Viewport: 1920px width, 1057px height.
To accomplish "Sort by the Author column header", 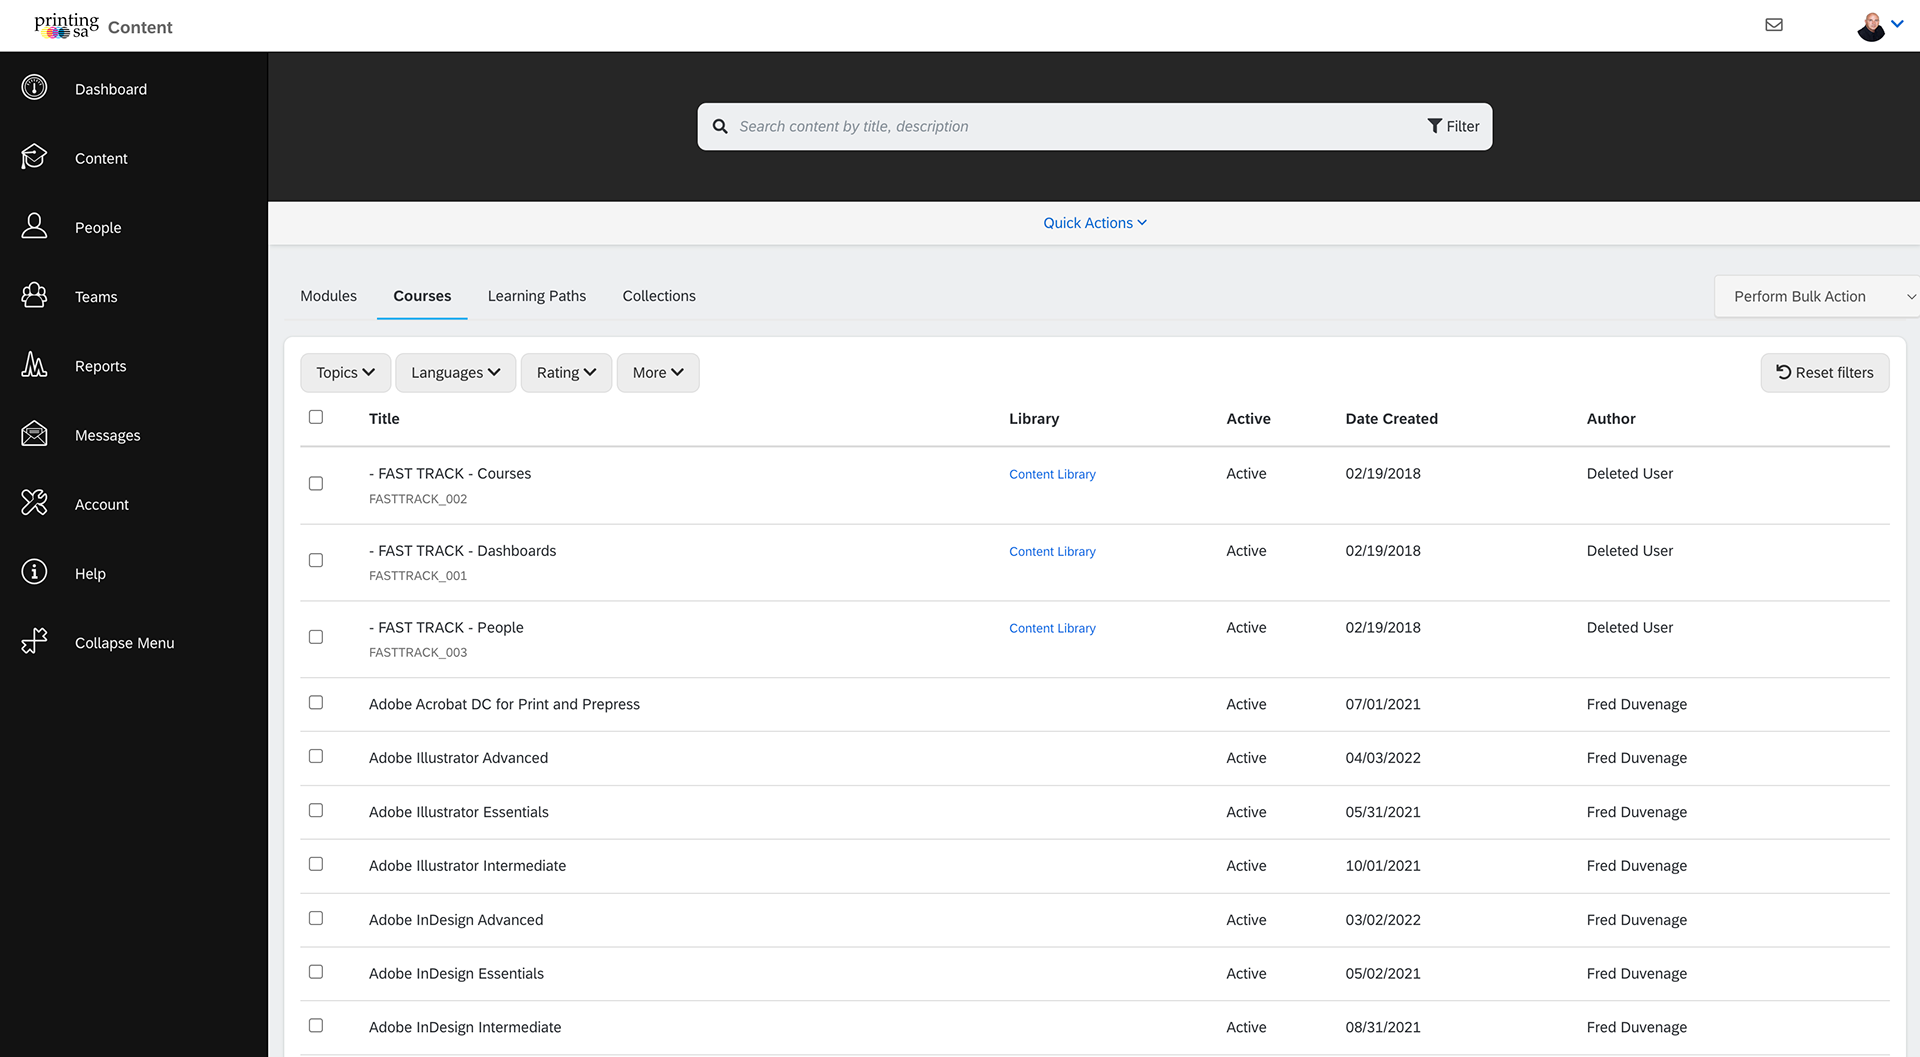I will pyautogui.click(x=1611, y=419).
